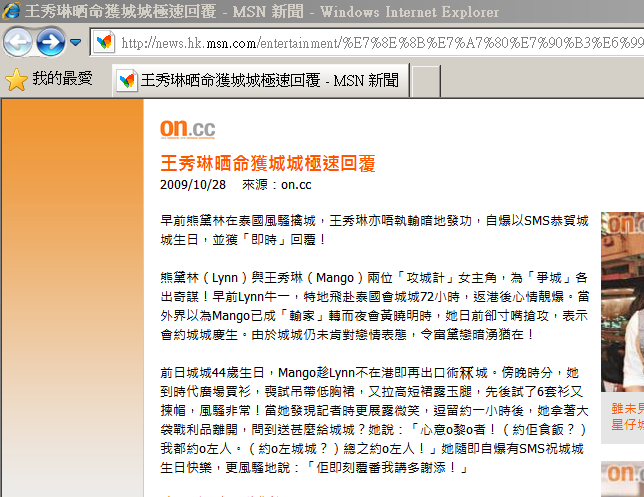
Task: Click the butterfly favicon on the active tab
Action: (127, 80)
